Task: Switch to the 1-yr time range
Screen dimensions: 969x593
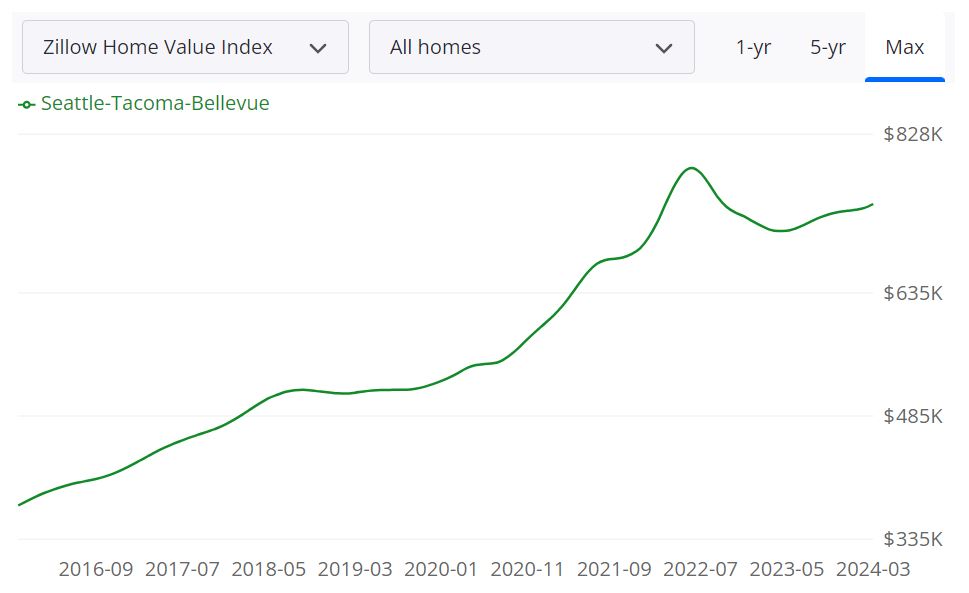Action: 753,48
